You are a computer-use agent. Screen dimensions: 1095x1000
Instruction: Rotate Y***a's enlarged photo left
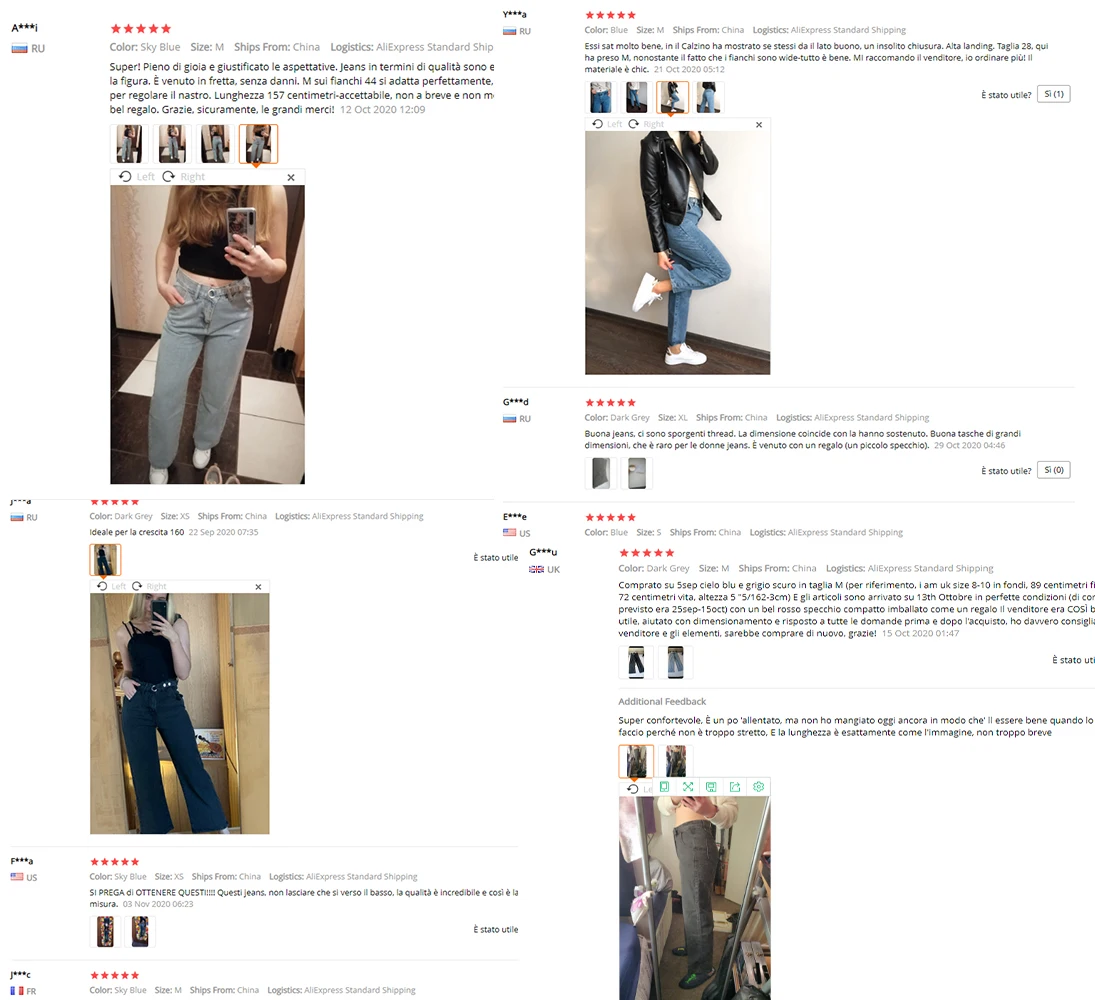pos(607,124)
